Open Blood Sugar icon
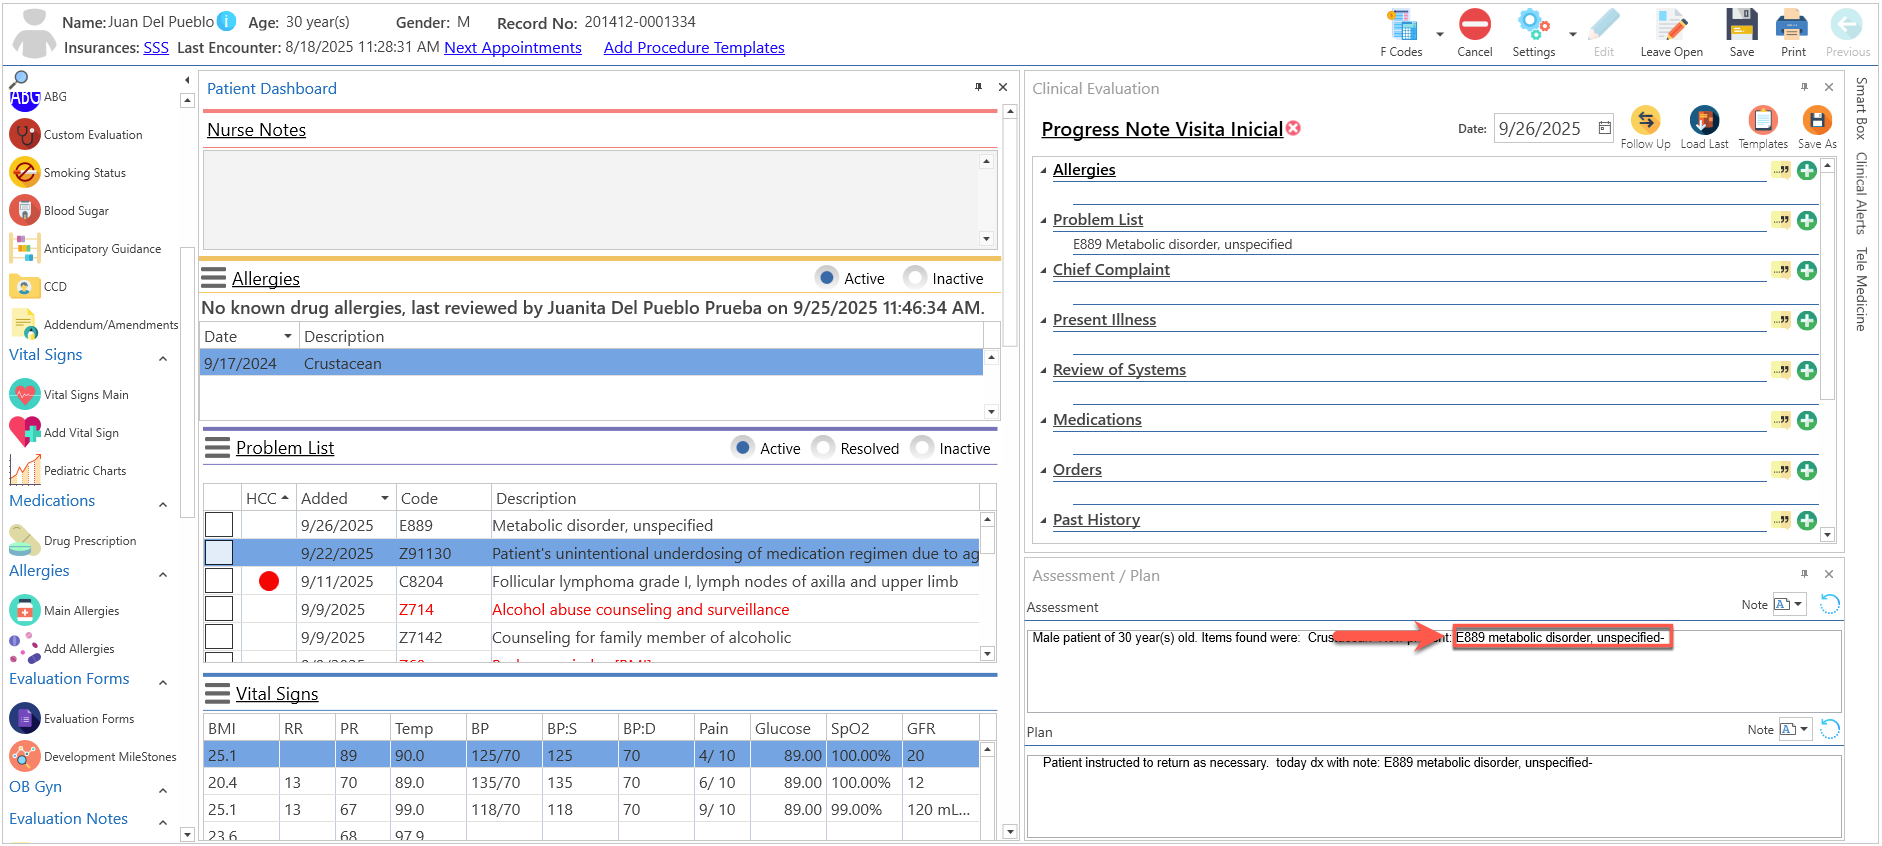 [x=24, y=211]
